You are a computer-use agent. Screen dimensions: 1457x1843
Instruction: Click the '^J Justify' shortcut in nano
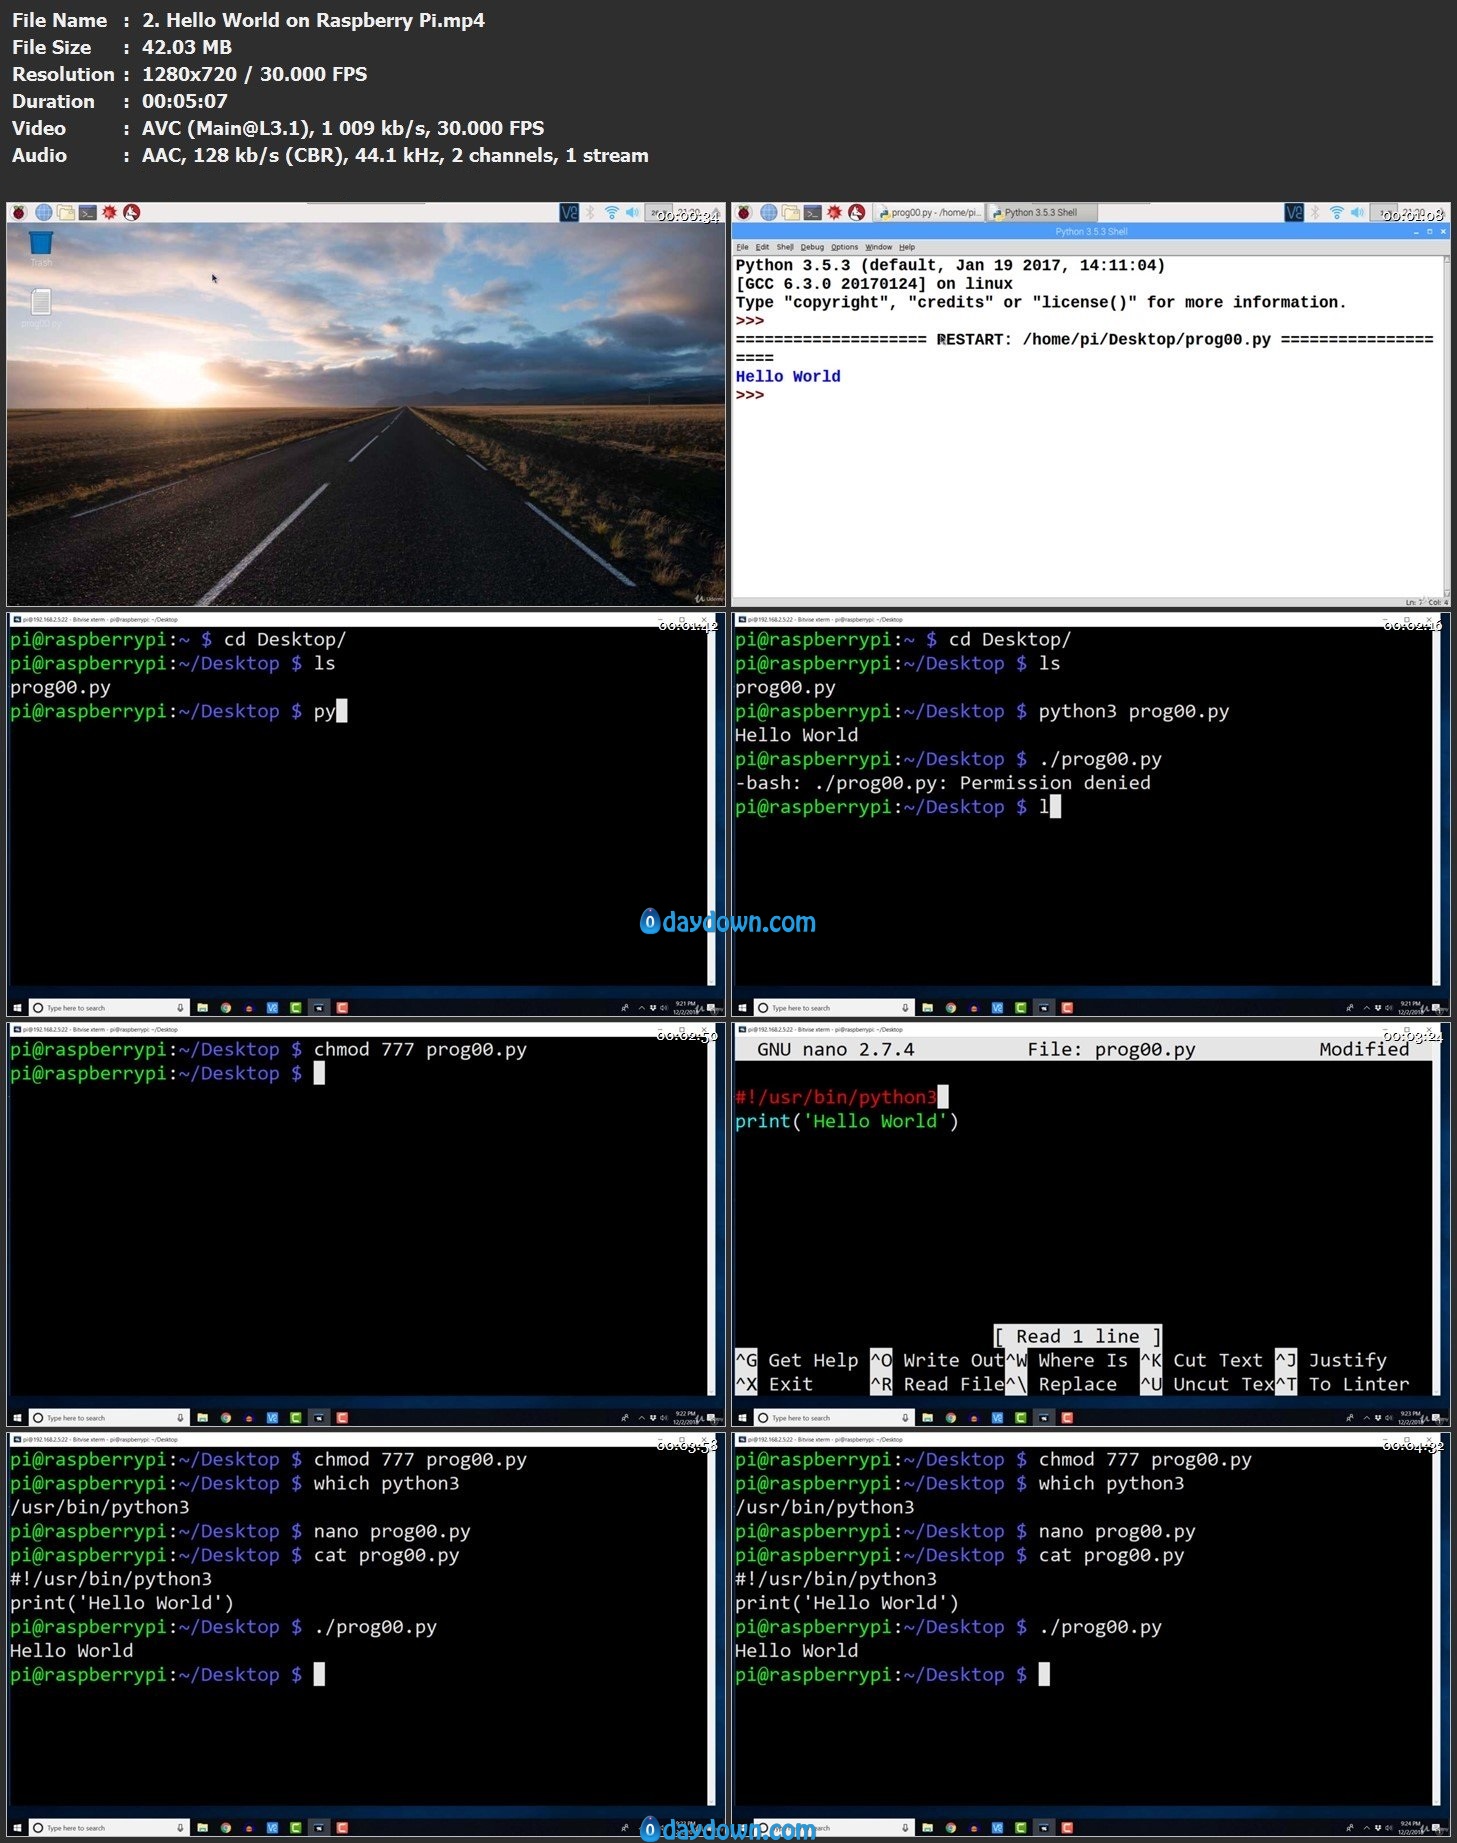[x=1331, y=1361]
